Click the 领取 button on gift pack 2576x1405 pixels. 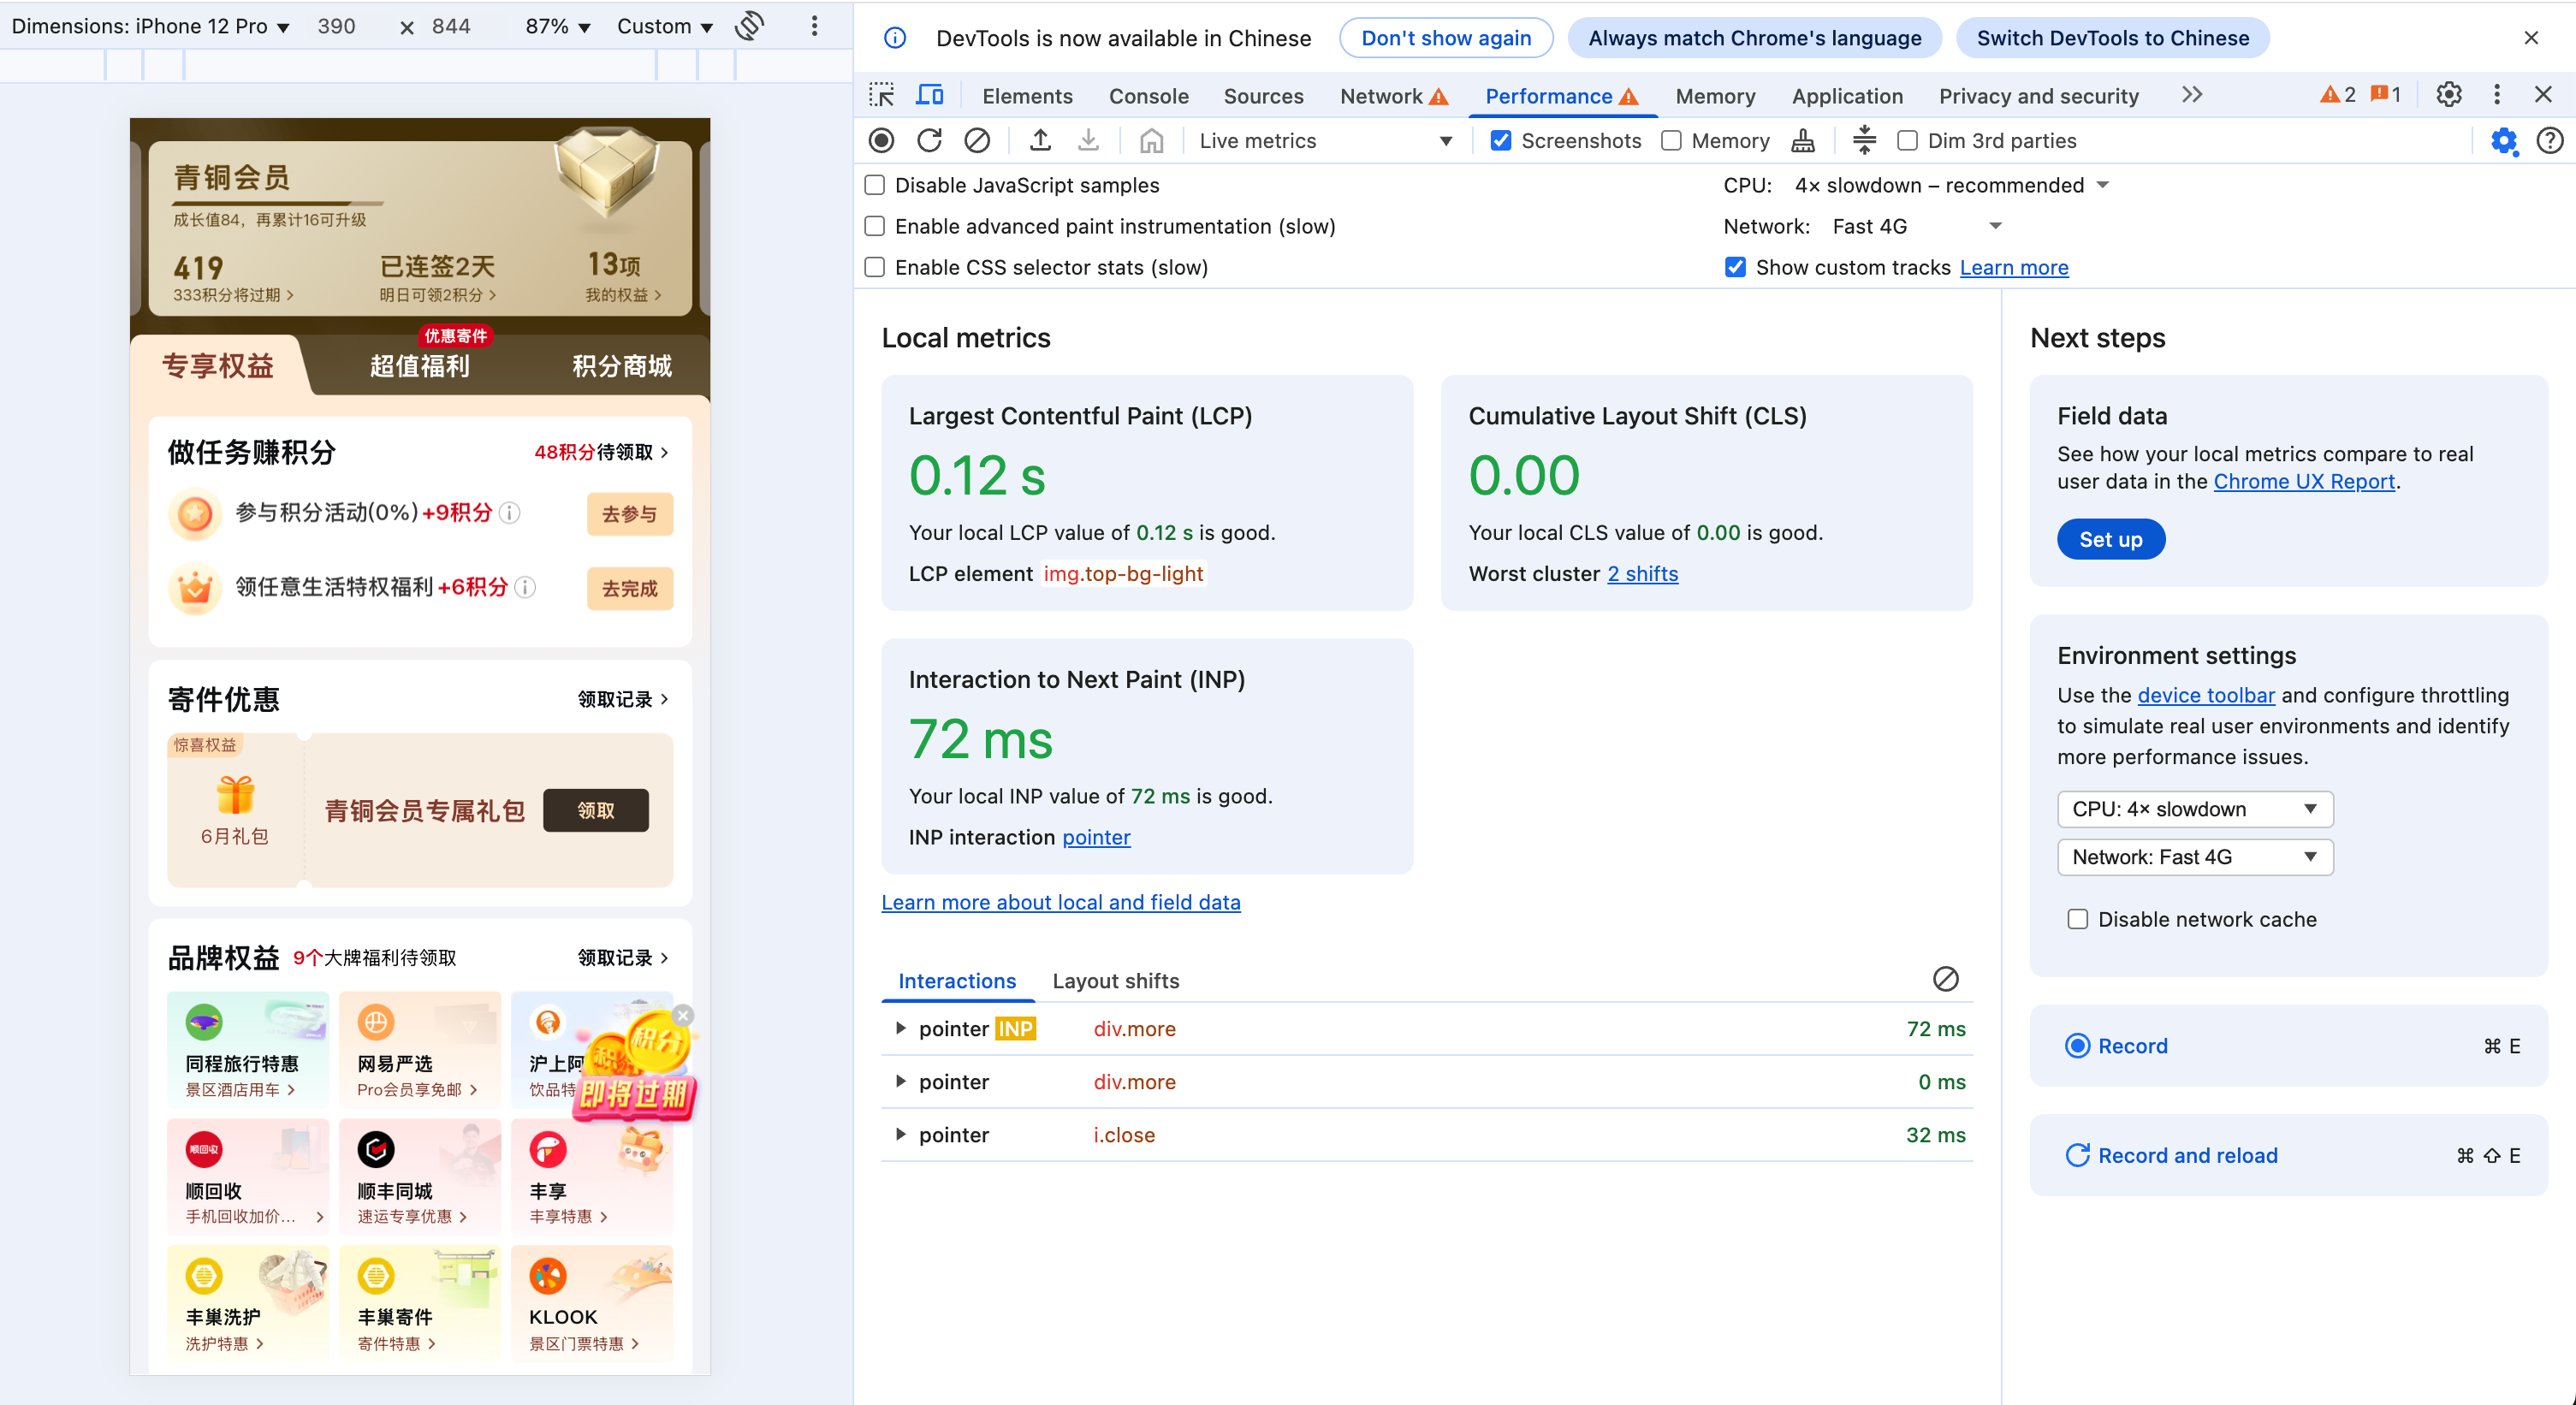coord(595,810)
